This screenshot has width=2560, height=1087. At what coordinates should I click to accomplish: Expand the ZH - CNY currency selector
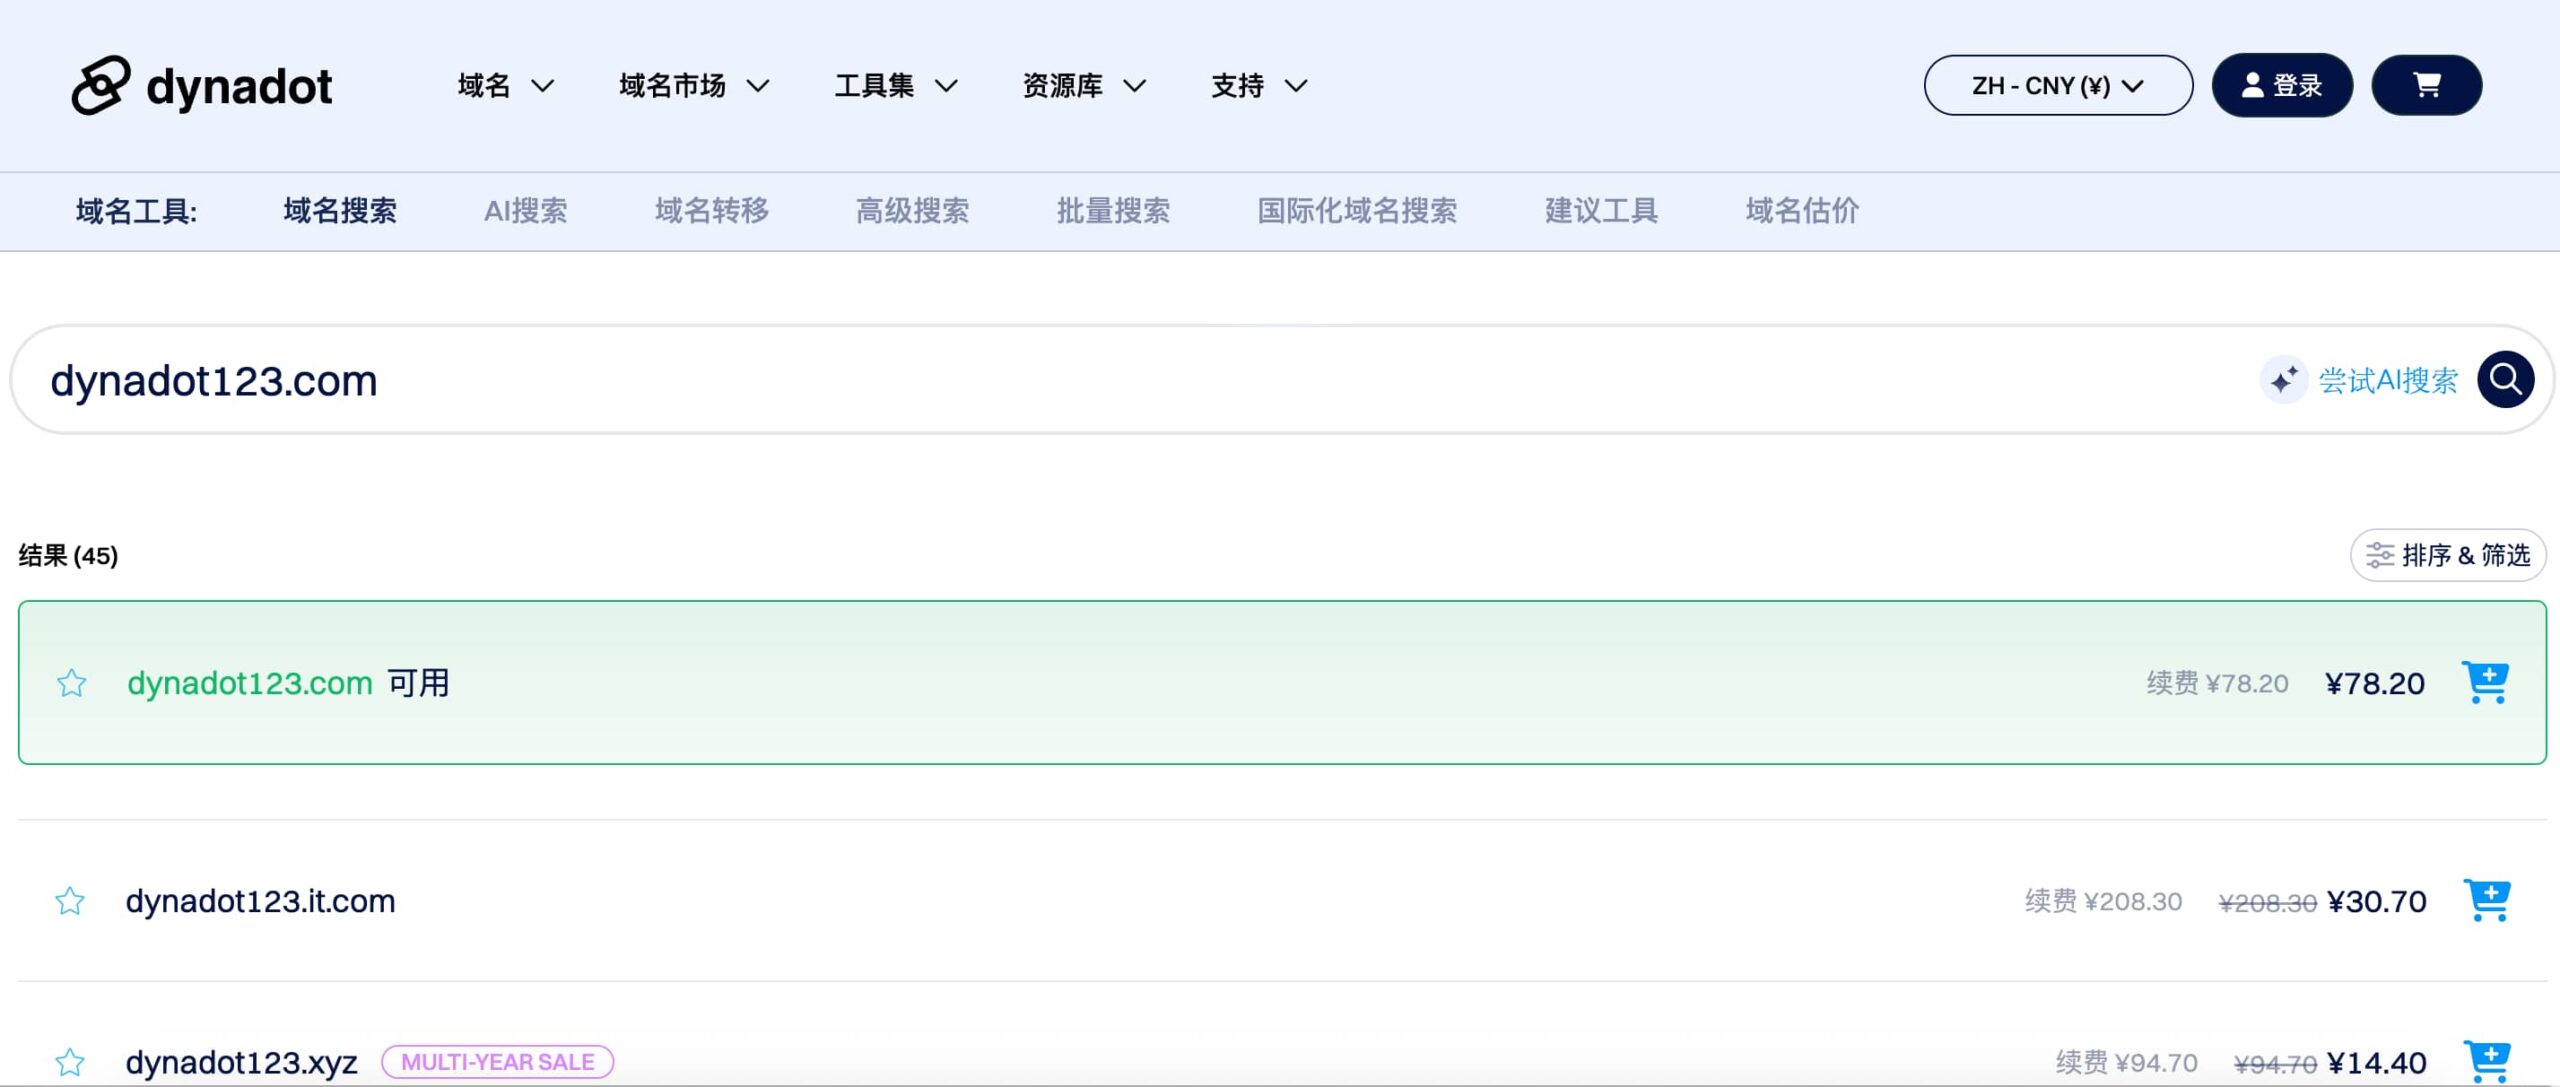pyautogui.click(x=2057, y=85)
